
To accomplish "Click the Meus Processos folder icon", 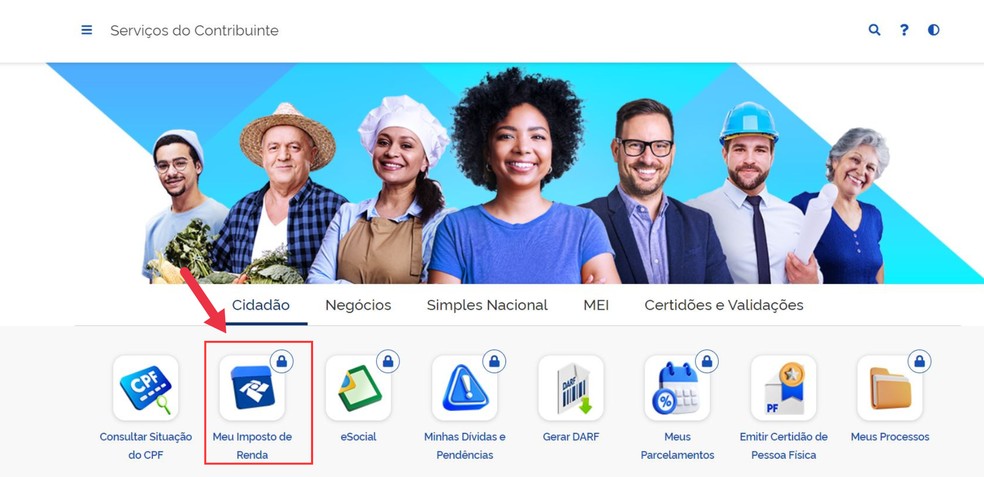I will click(x=890, y=388).
